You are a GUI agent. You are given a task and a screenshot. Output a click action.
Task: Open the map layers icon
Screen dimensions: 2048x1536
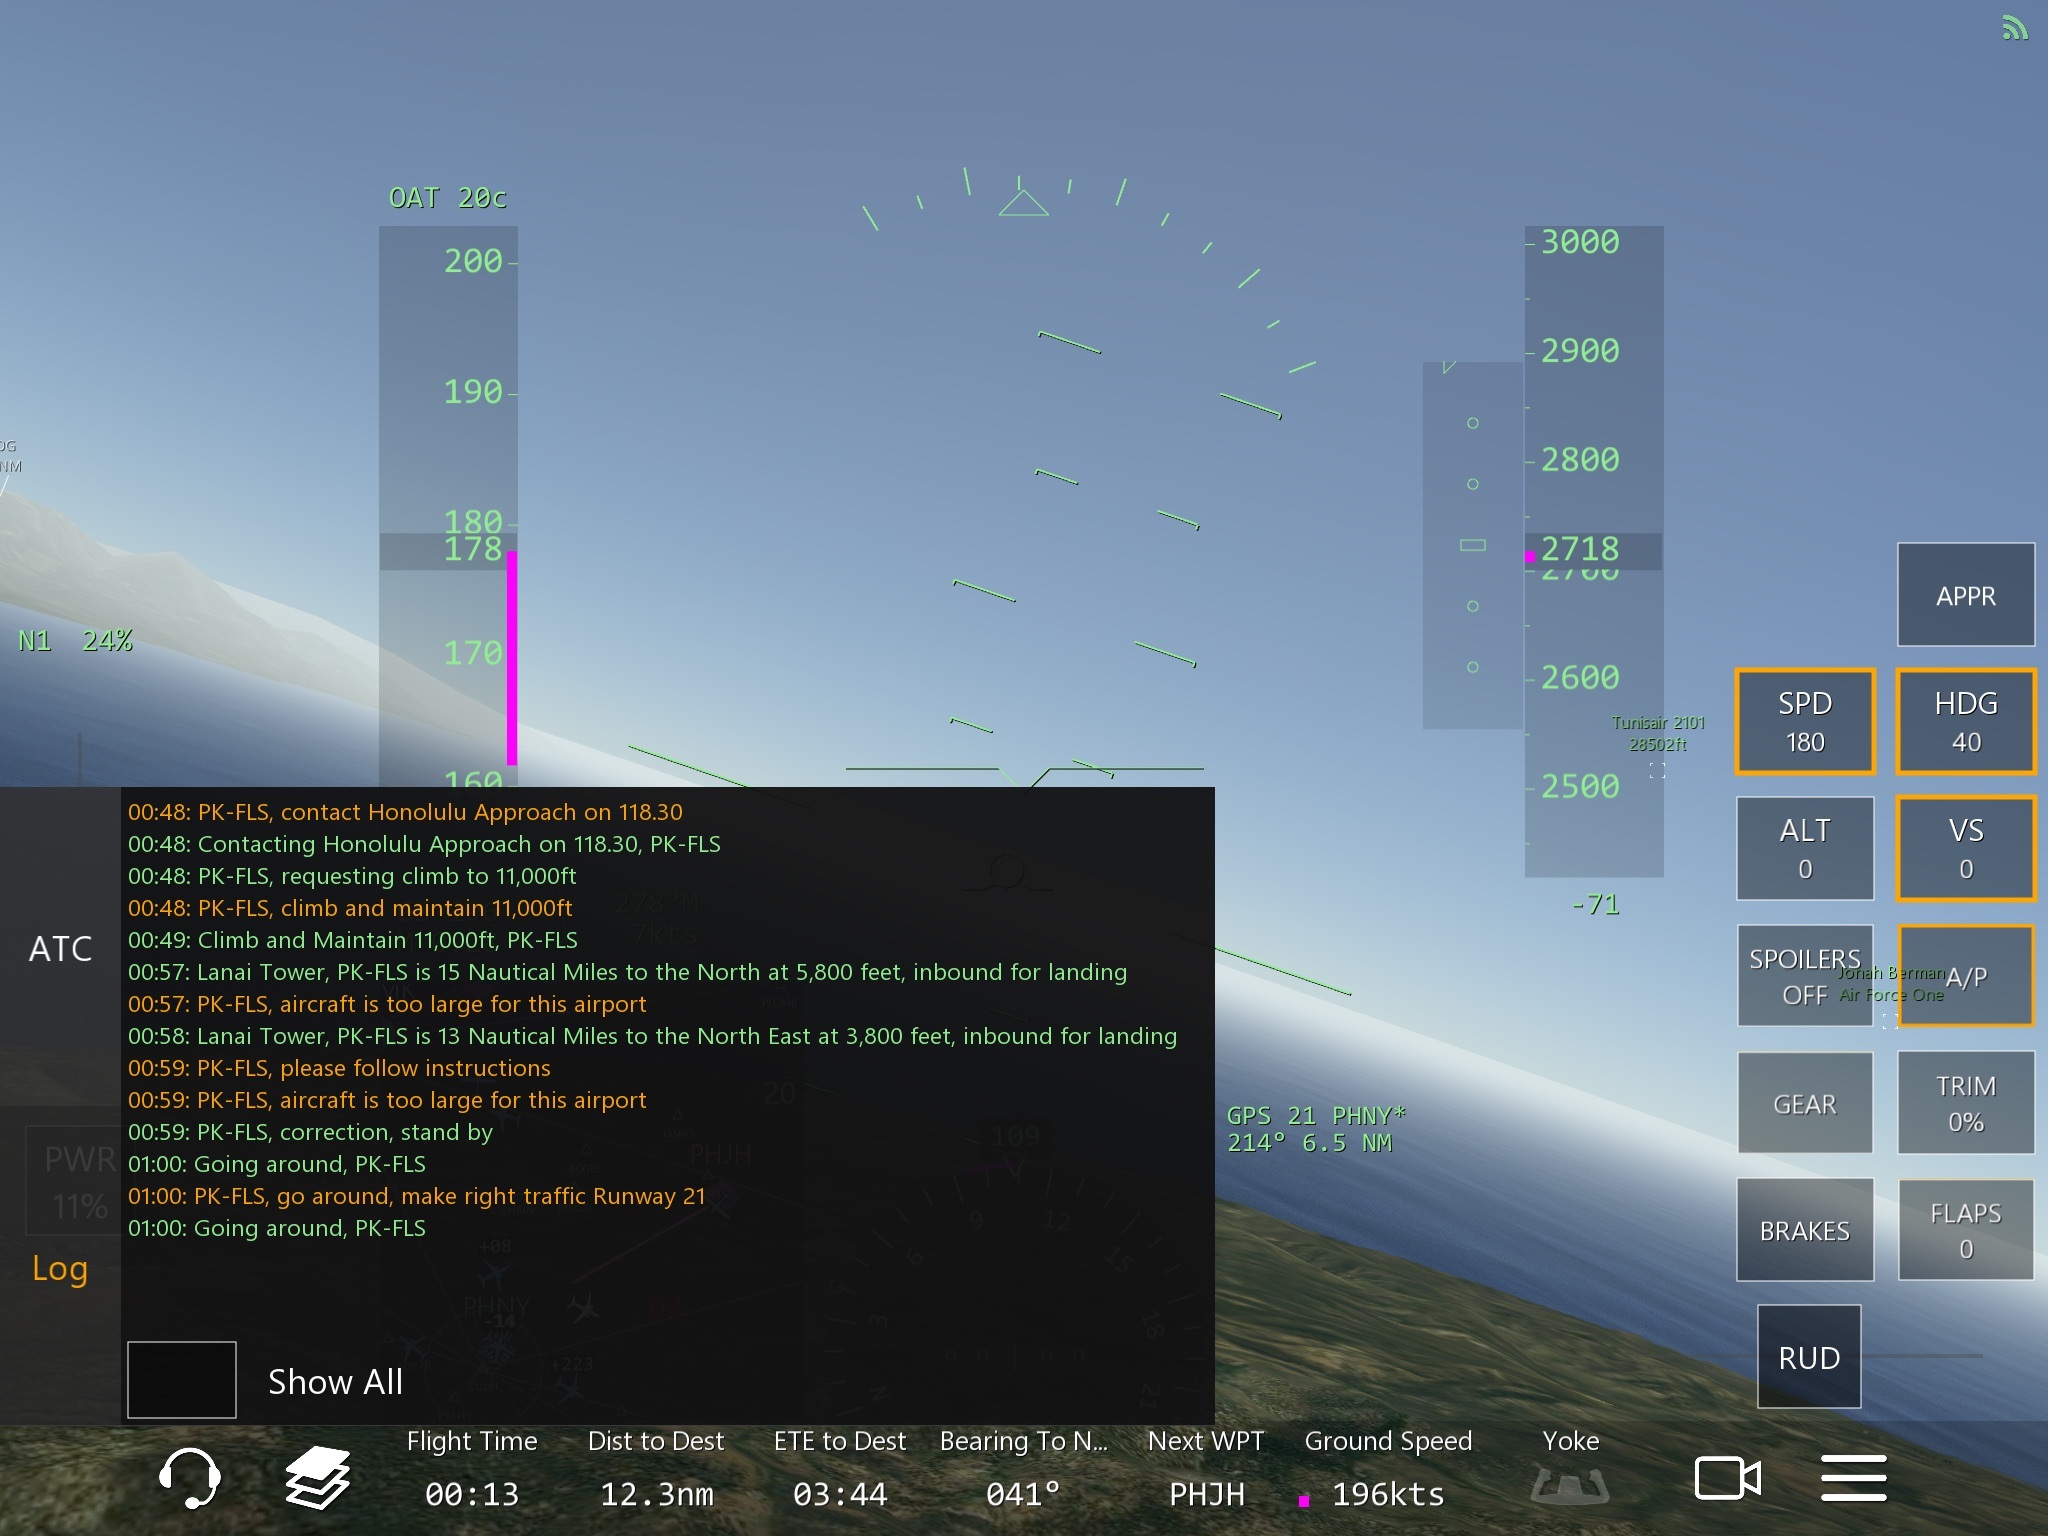coord(317,1477)
